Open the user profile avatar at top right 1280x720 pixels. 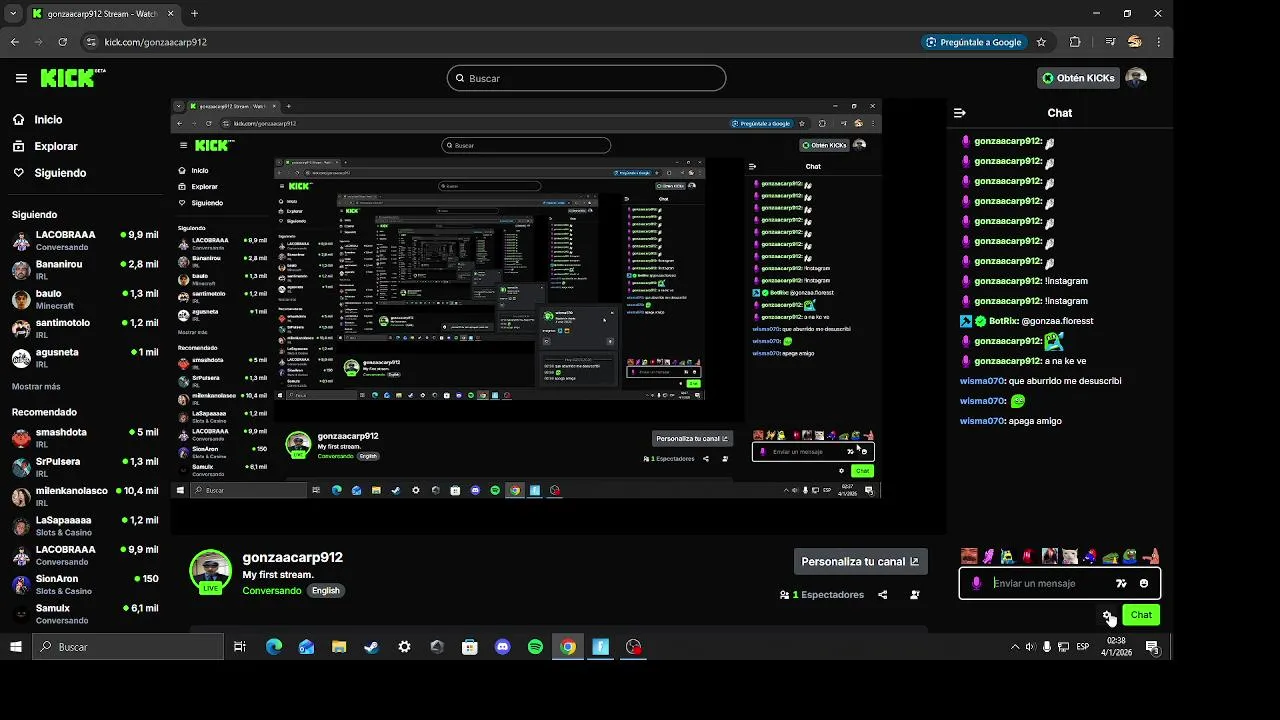[x=1136, y=78]
